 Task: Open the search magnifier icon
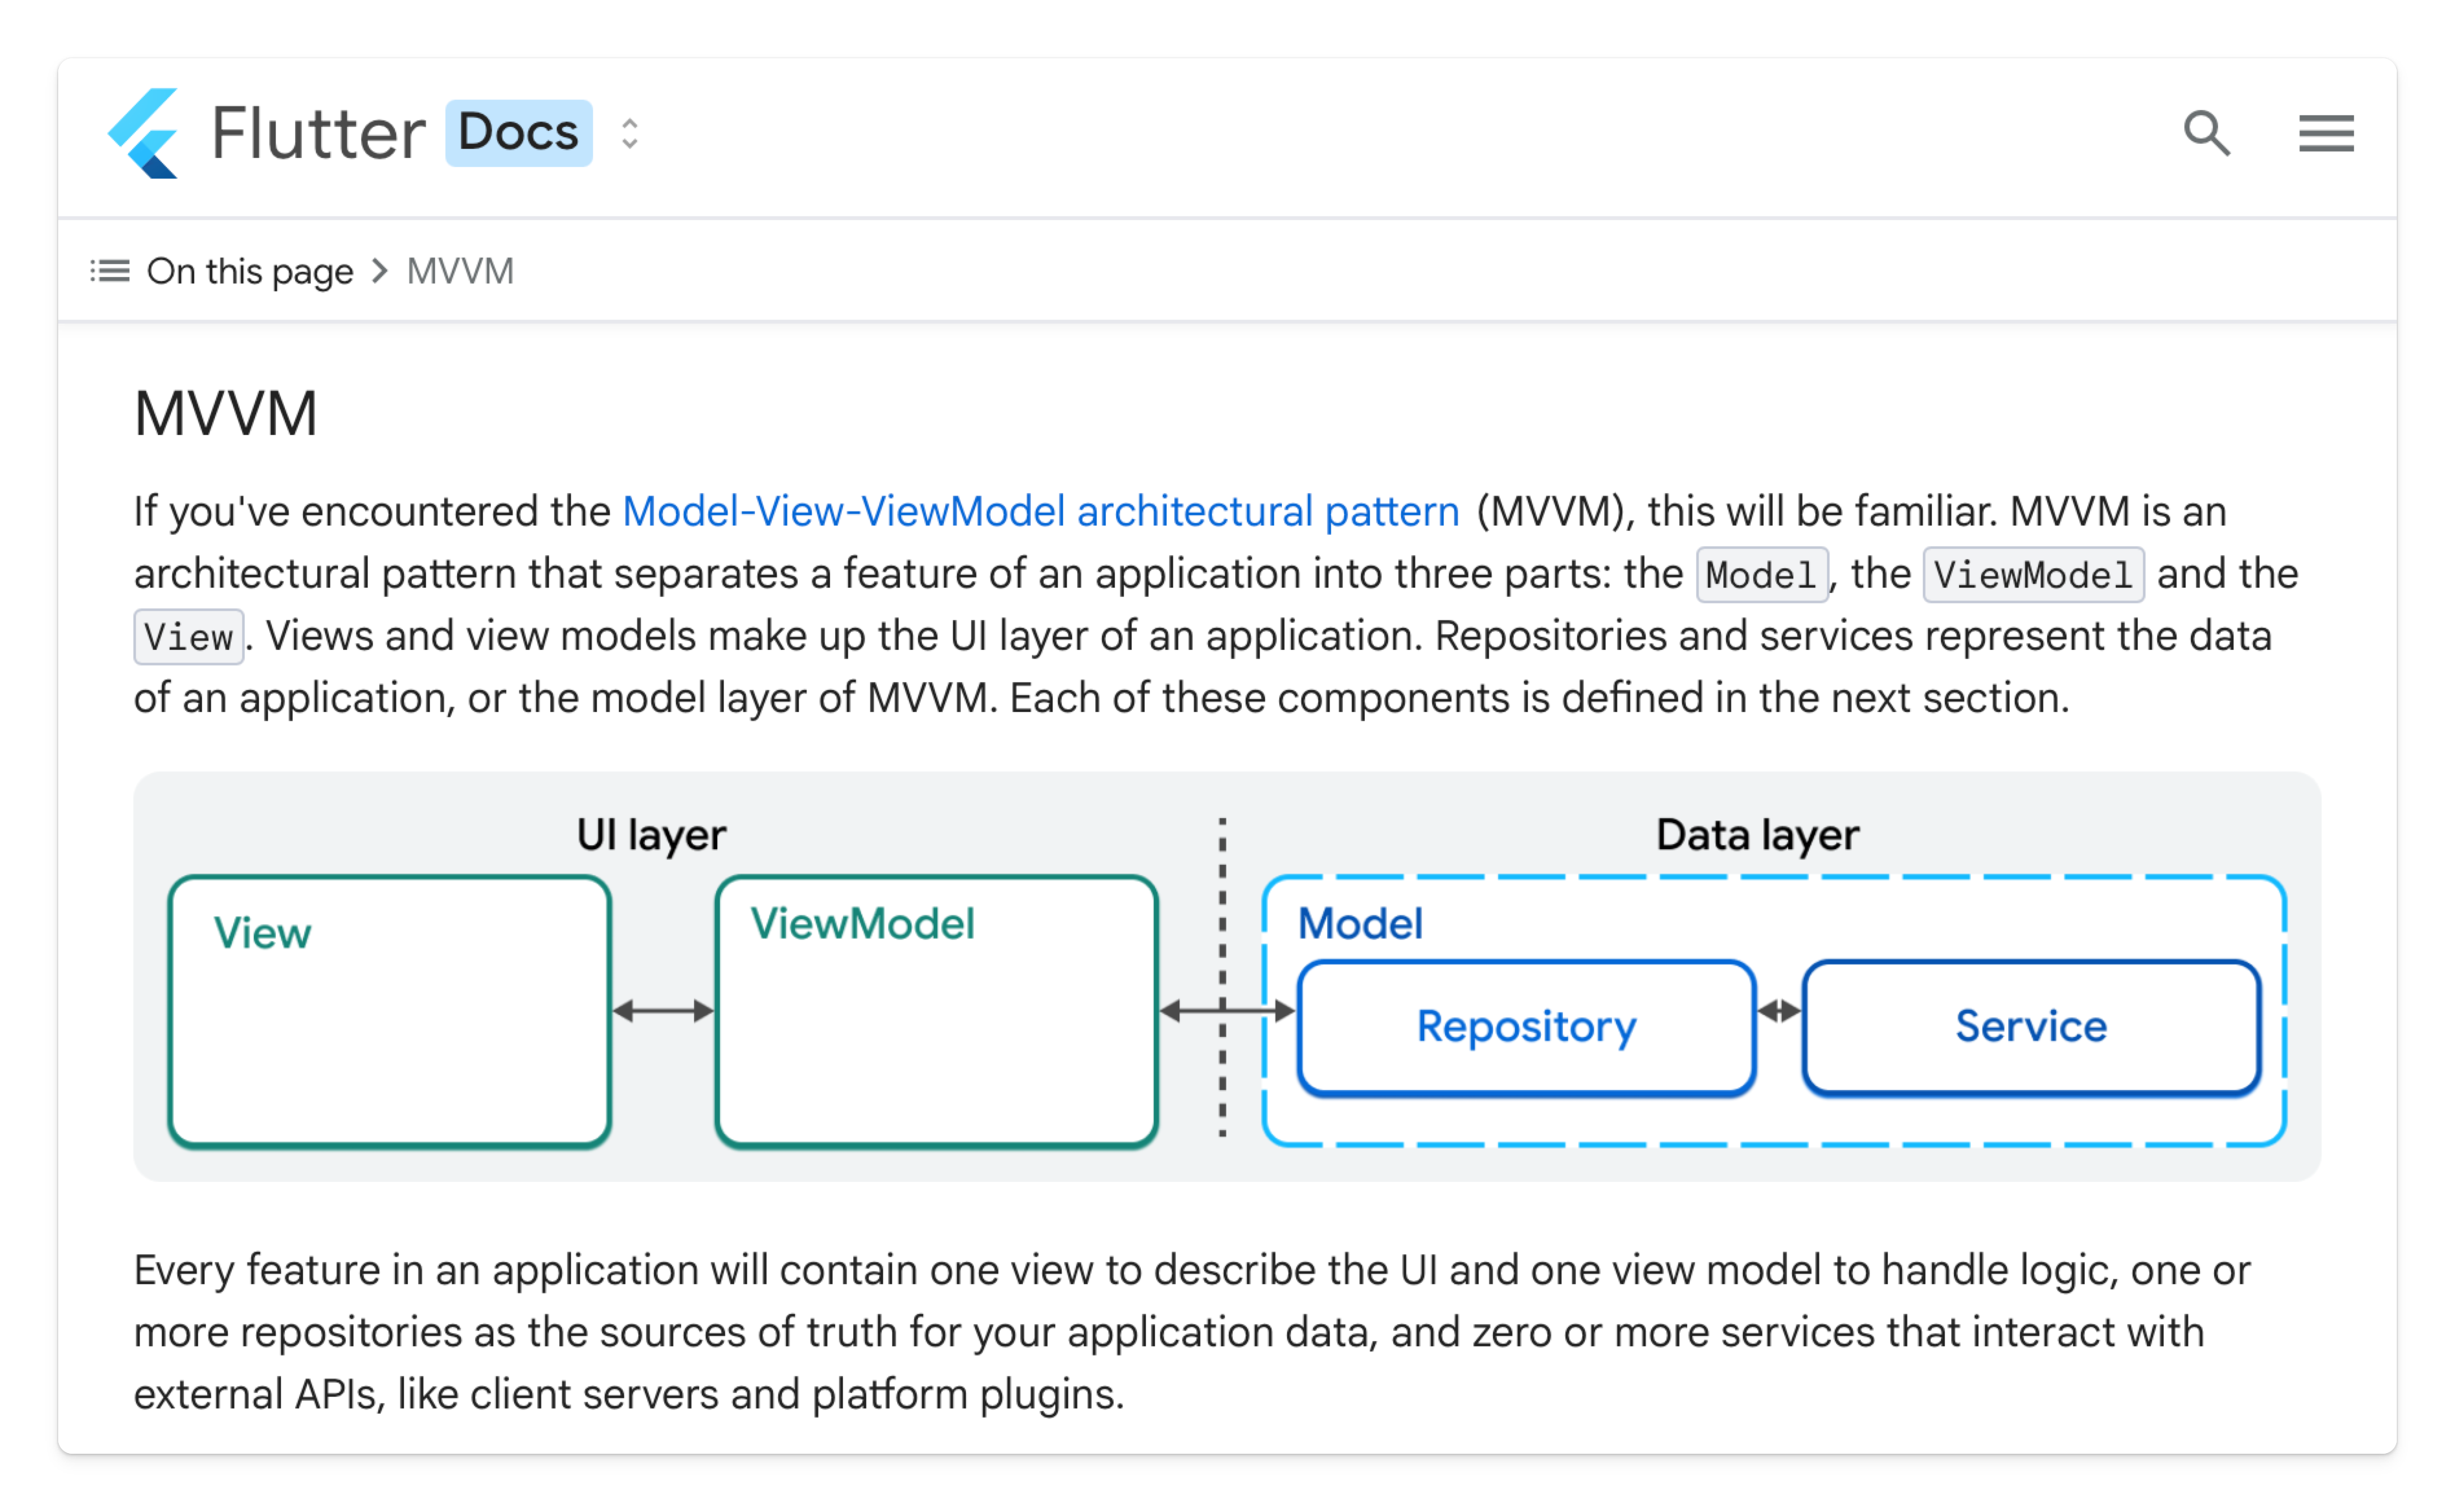[2206, 133]
